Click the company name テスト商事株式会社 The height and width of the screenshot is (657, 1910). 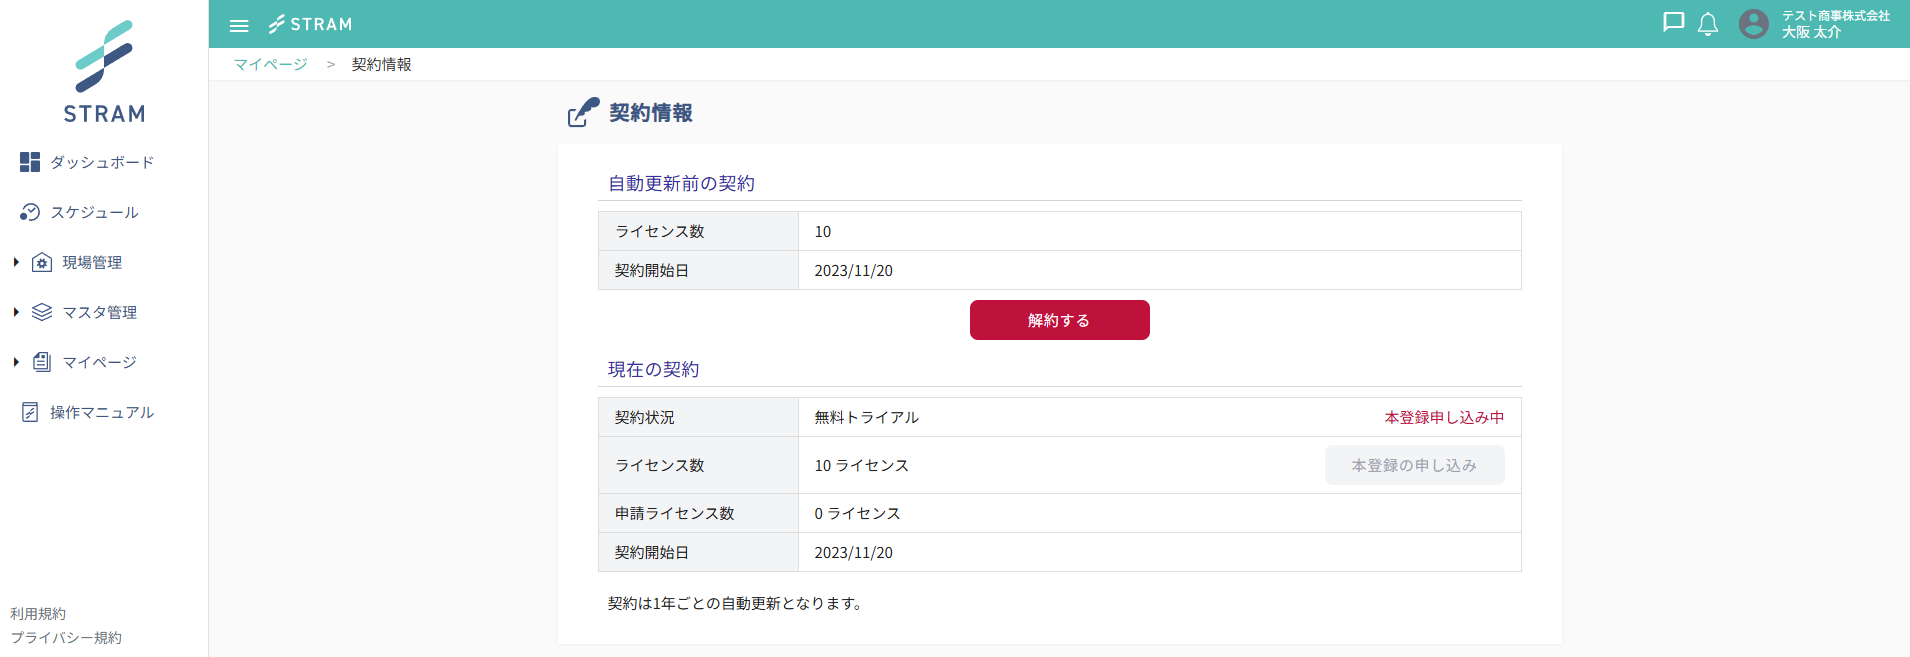tap(1836, 16)
